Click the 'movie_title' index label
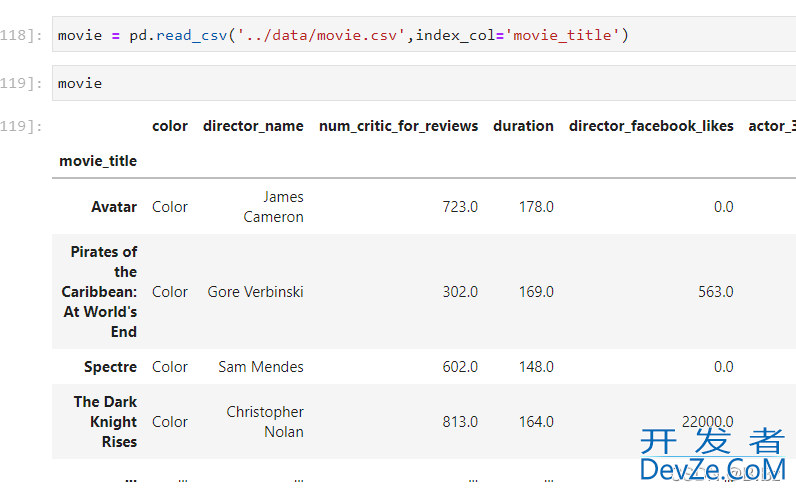Viewport: 796px width, 491px height. (98, 161)
